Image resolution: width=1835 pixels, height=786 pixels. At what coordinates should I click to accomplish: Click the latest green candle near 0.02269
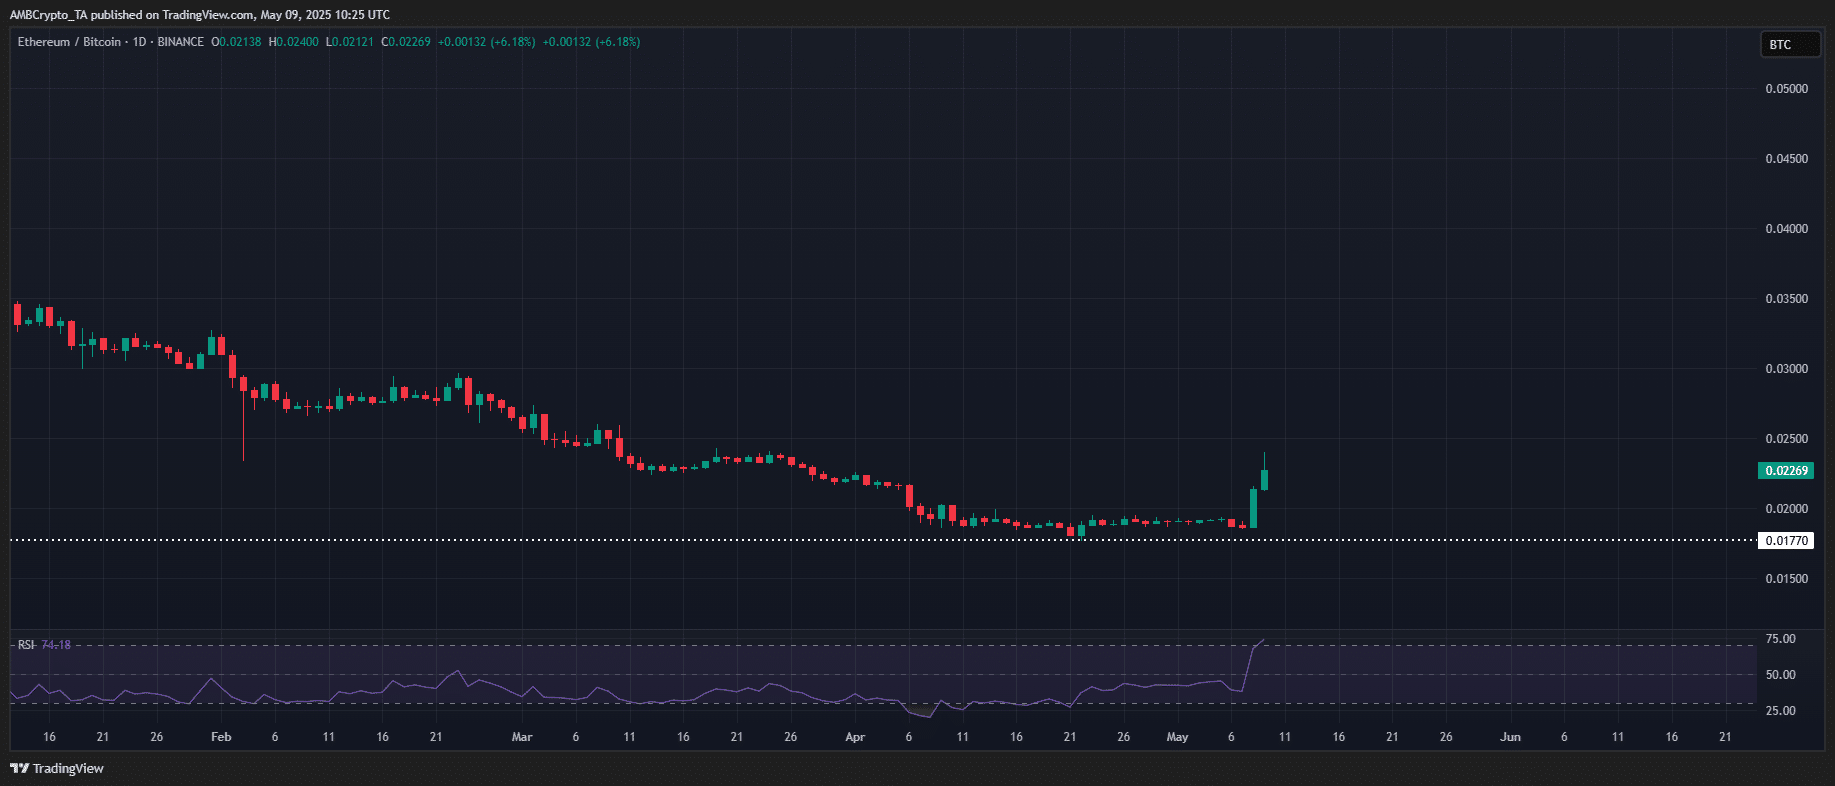[x=1265, y=478]
